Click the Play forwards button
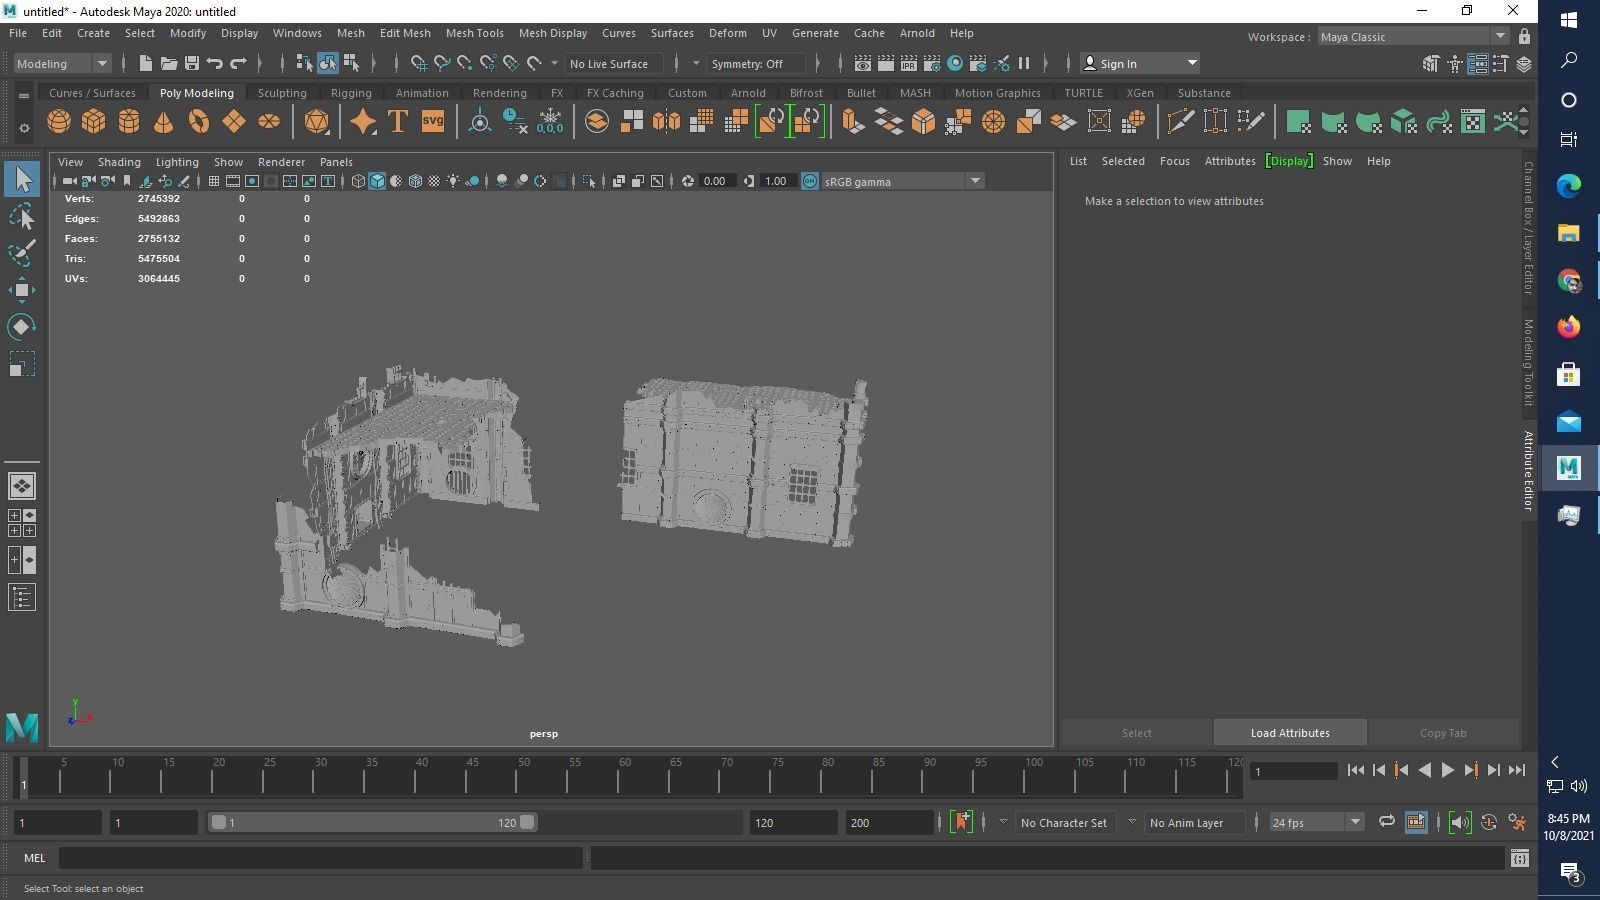The width and height of the screenshot is (1600, 900). [1448, 770]
